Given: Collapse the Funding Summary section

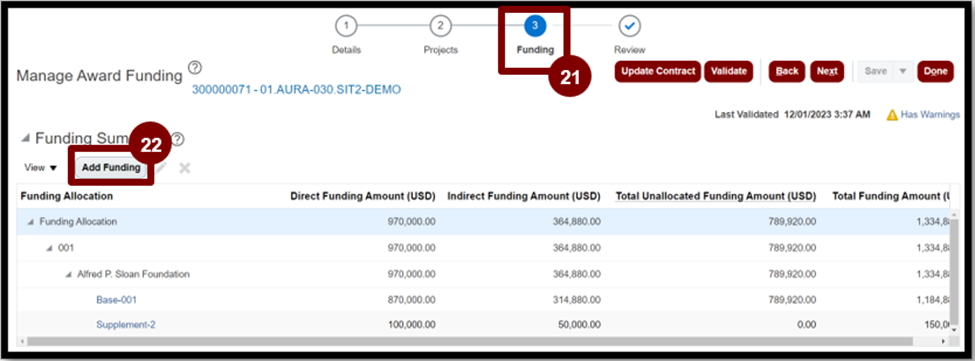Looking at the screenshot, I should coord(25,138).
